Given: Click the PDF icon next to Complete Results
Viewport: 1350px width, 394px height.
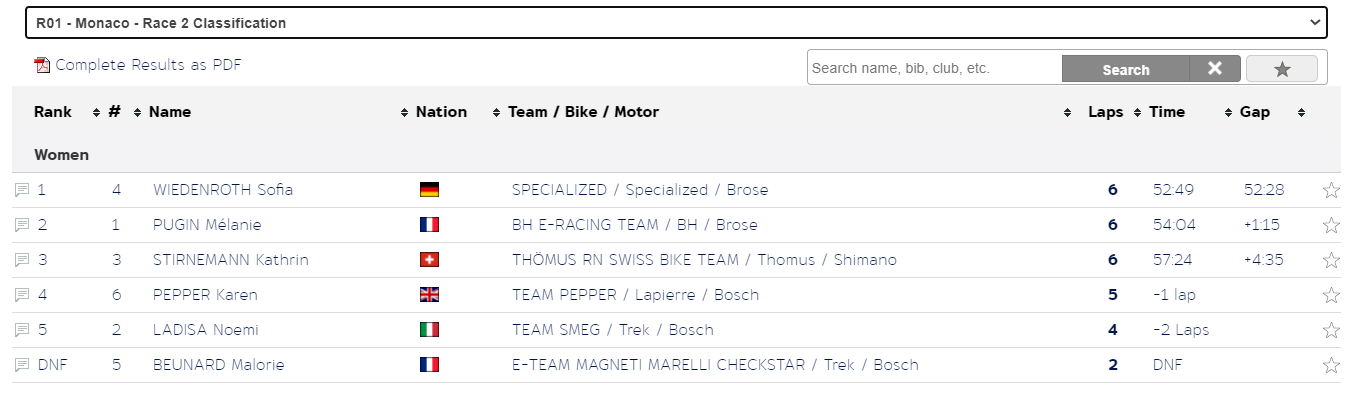Looking at the screenshot, I should [42, 66].
